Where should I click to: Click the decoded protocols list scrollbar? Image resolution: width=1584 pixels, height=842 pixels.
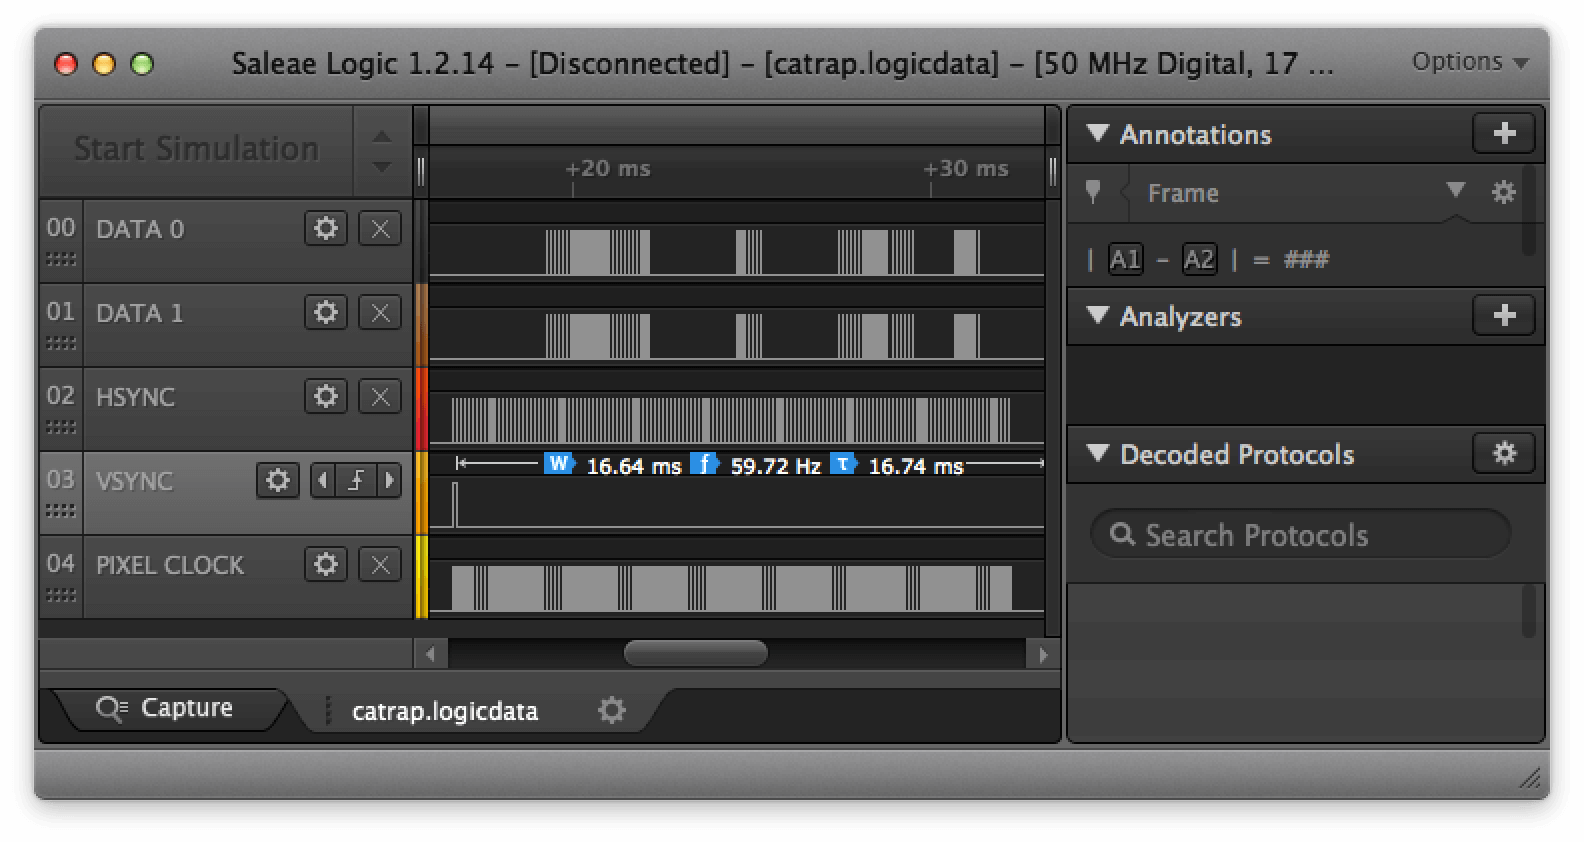(1528, 611)
